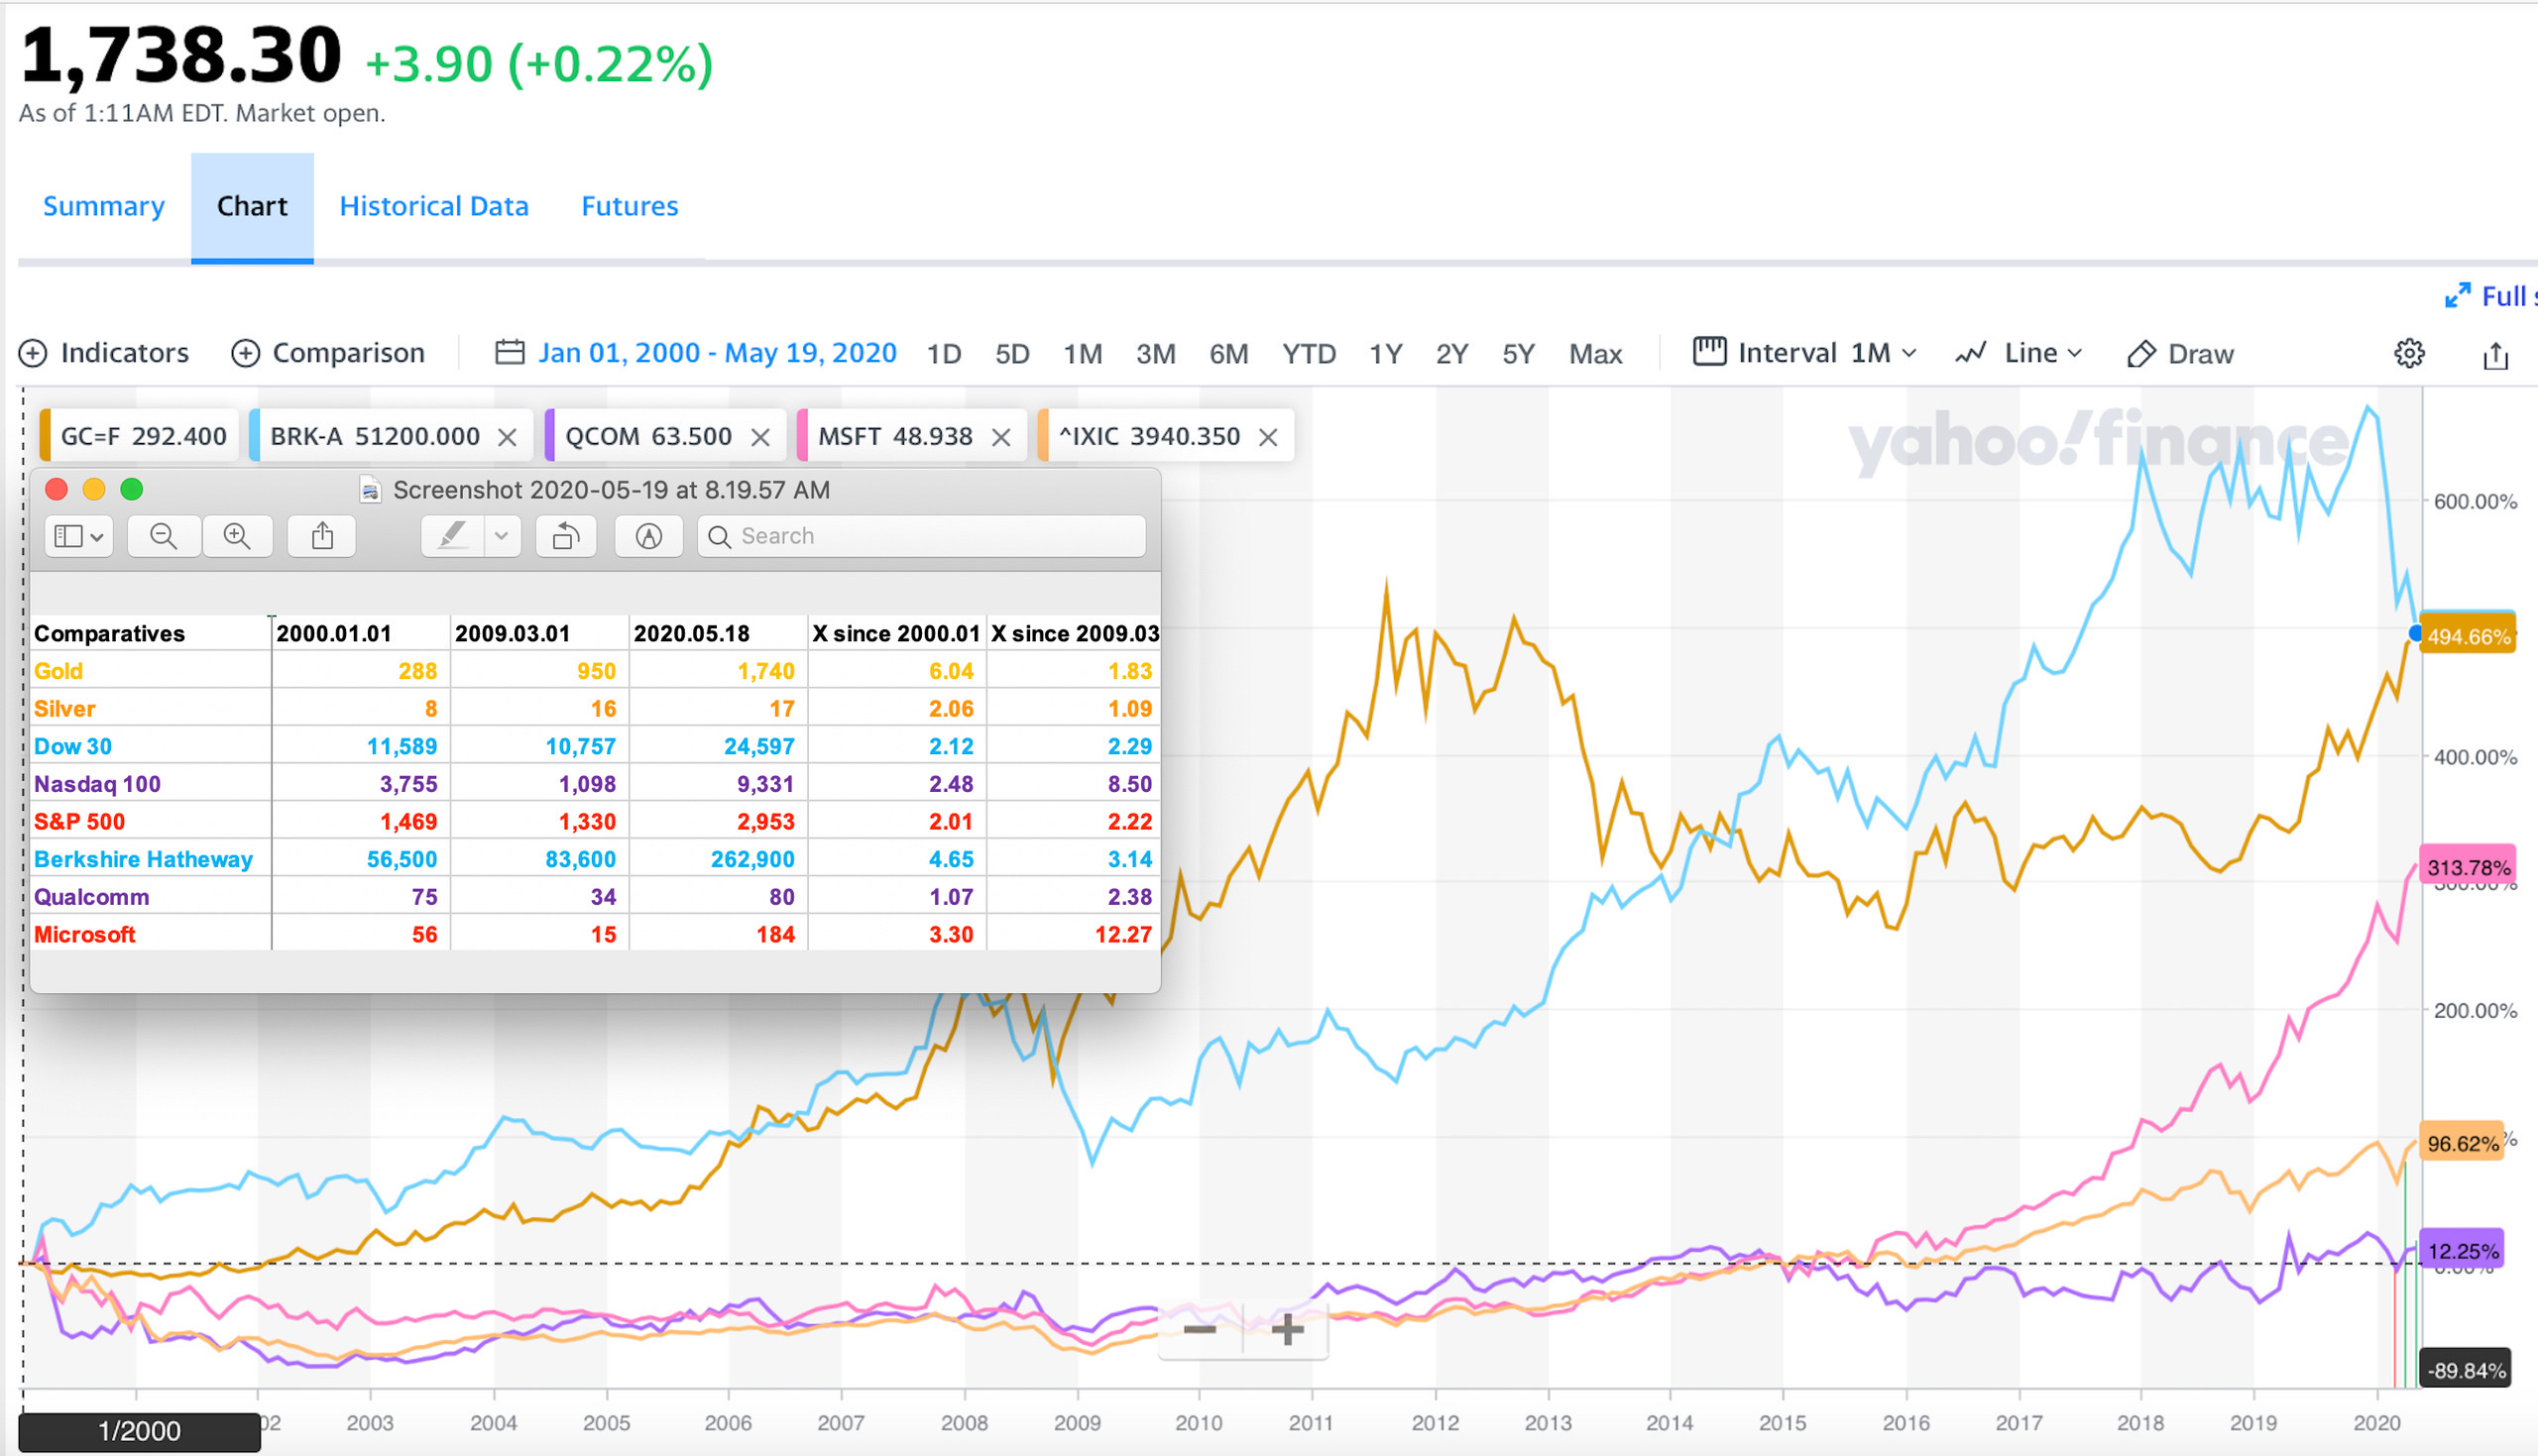
Task: Click the Preview share icon
Action: [x=321, y=536]
